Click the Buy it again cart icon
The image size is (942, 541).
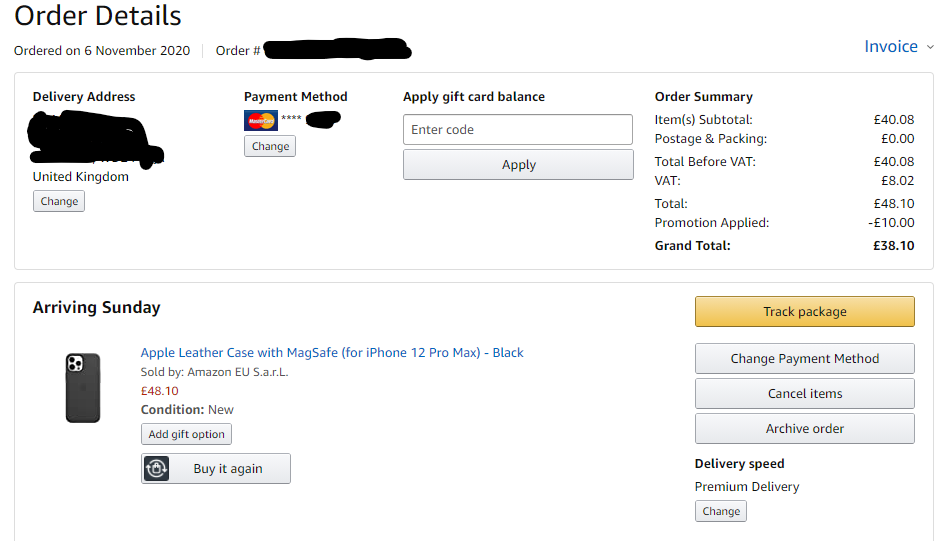(157, 469)
